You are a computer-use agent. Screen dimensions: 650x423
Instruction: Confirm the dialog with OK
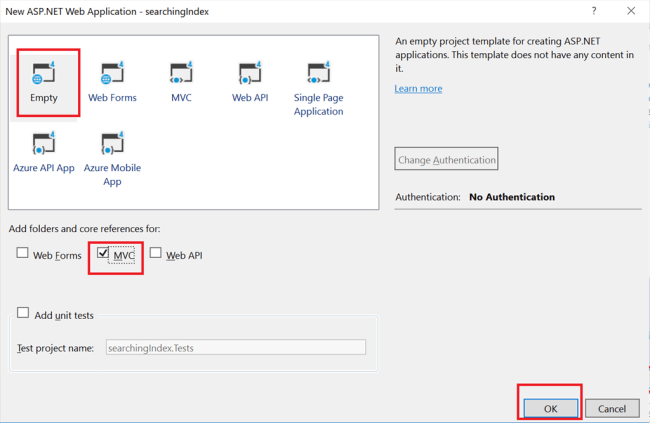(x=551, y=409)
